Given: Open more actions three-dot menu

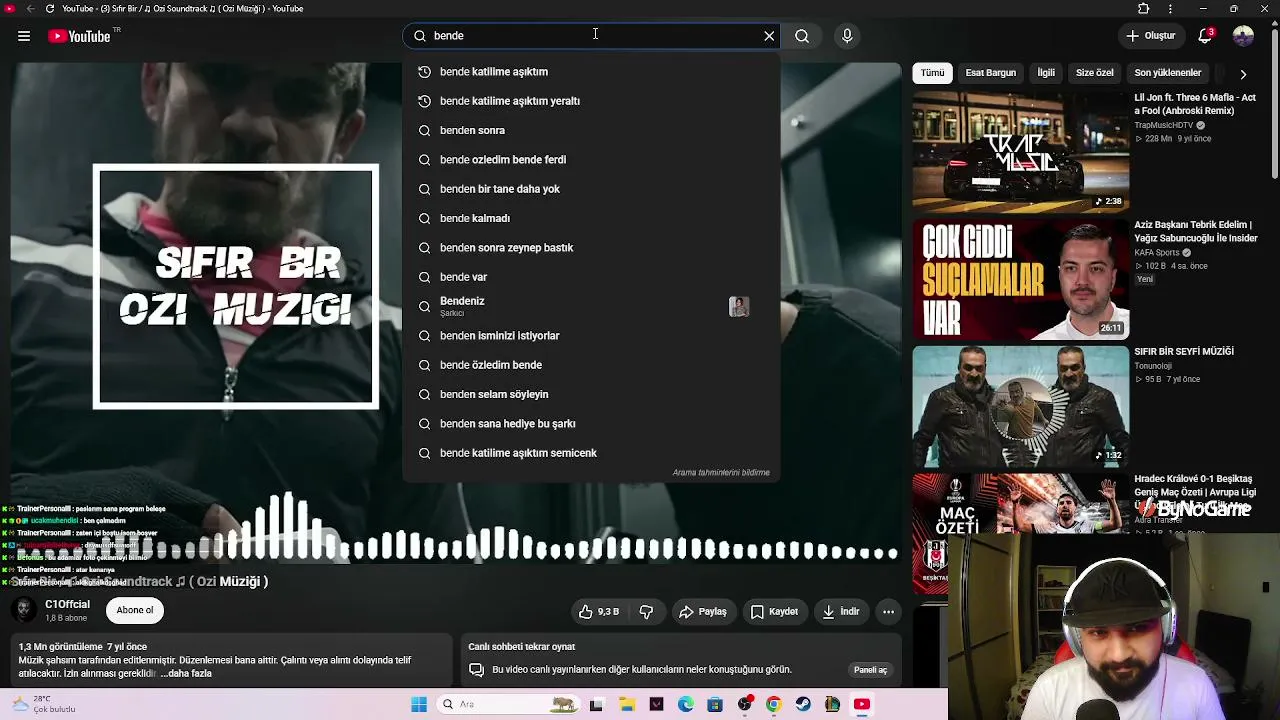Looking at the screenshot, I should [888, 612].
